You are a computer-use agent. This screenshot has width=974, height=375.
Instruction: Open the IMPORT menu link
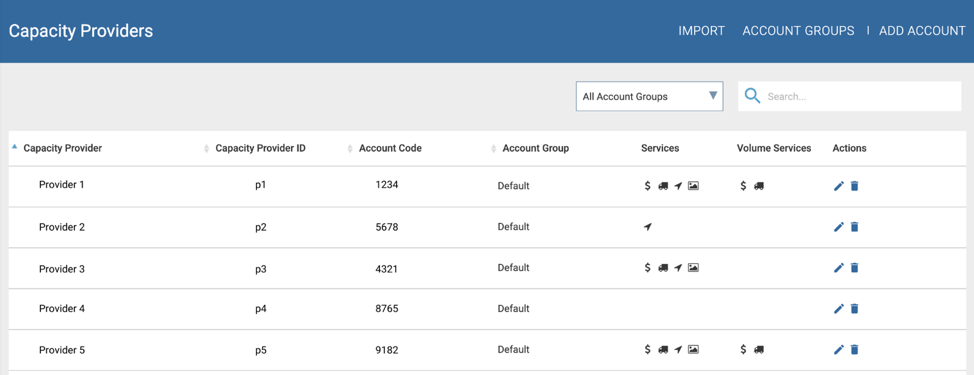pyautogui.click(x=701, y=31)
